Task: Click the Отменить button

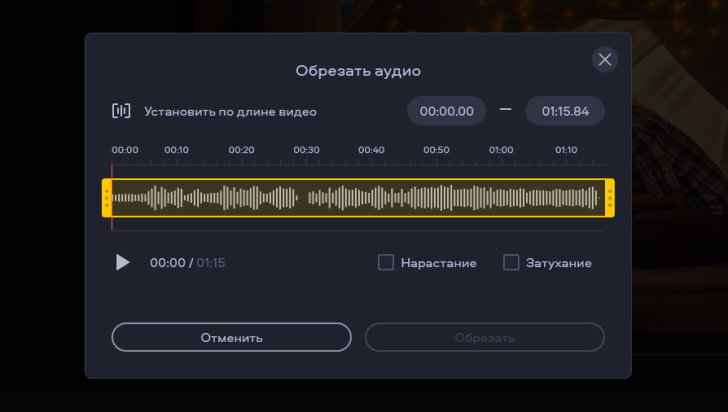Action: 231,337
